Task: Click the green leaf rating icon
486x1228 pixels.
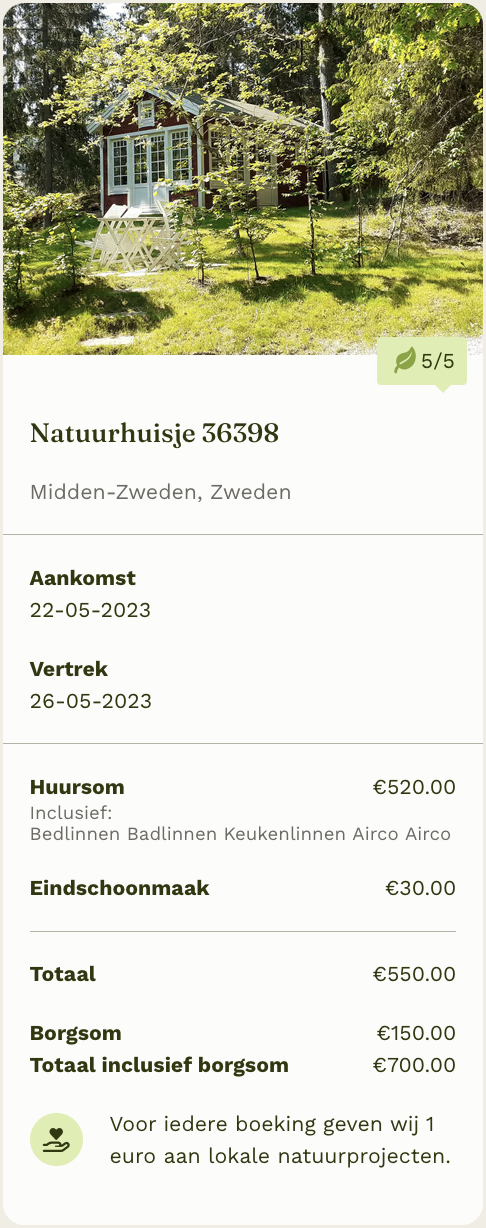Action: click(405, 361)
